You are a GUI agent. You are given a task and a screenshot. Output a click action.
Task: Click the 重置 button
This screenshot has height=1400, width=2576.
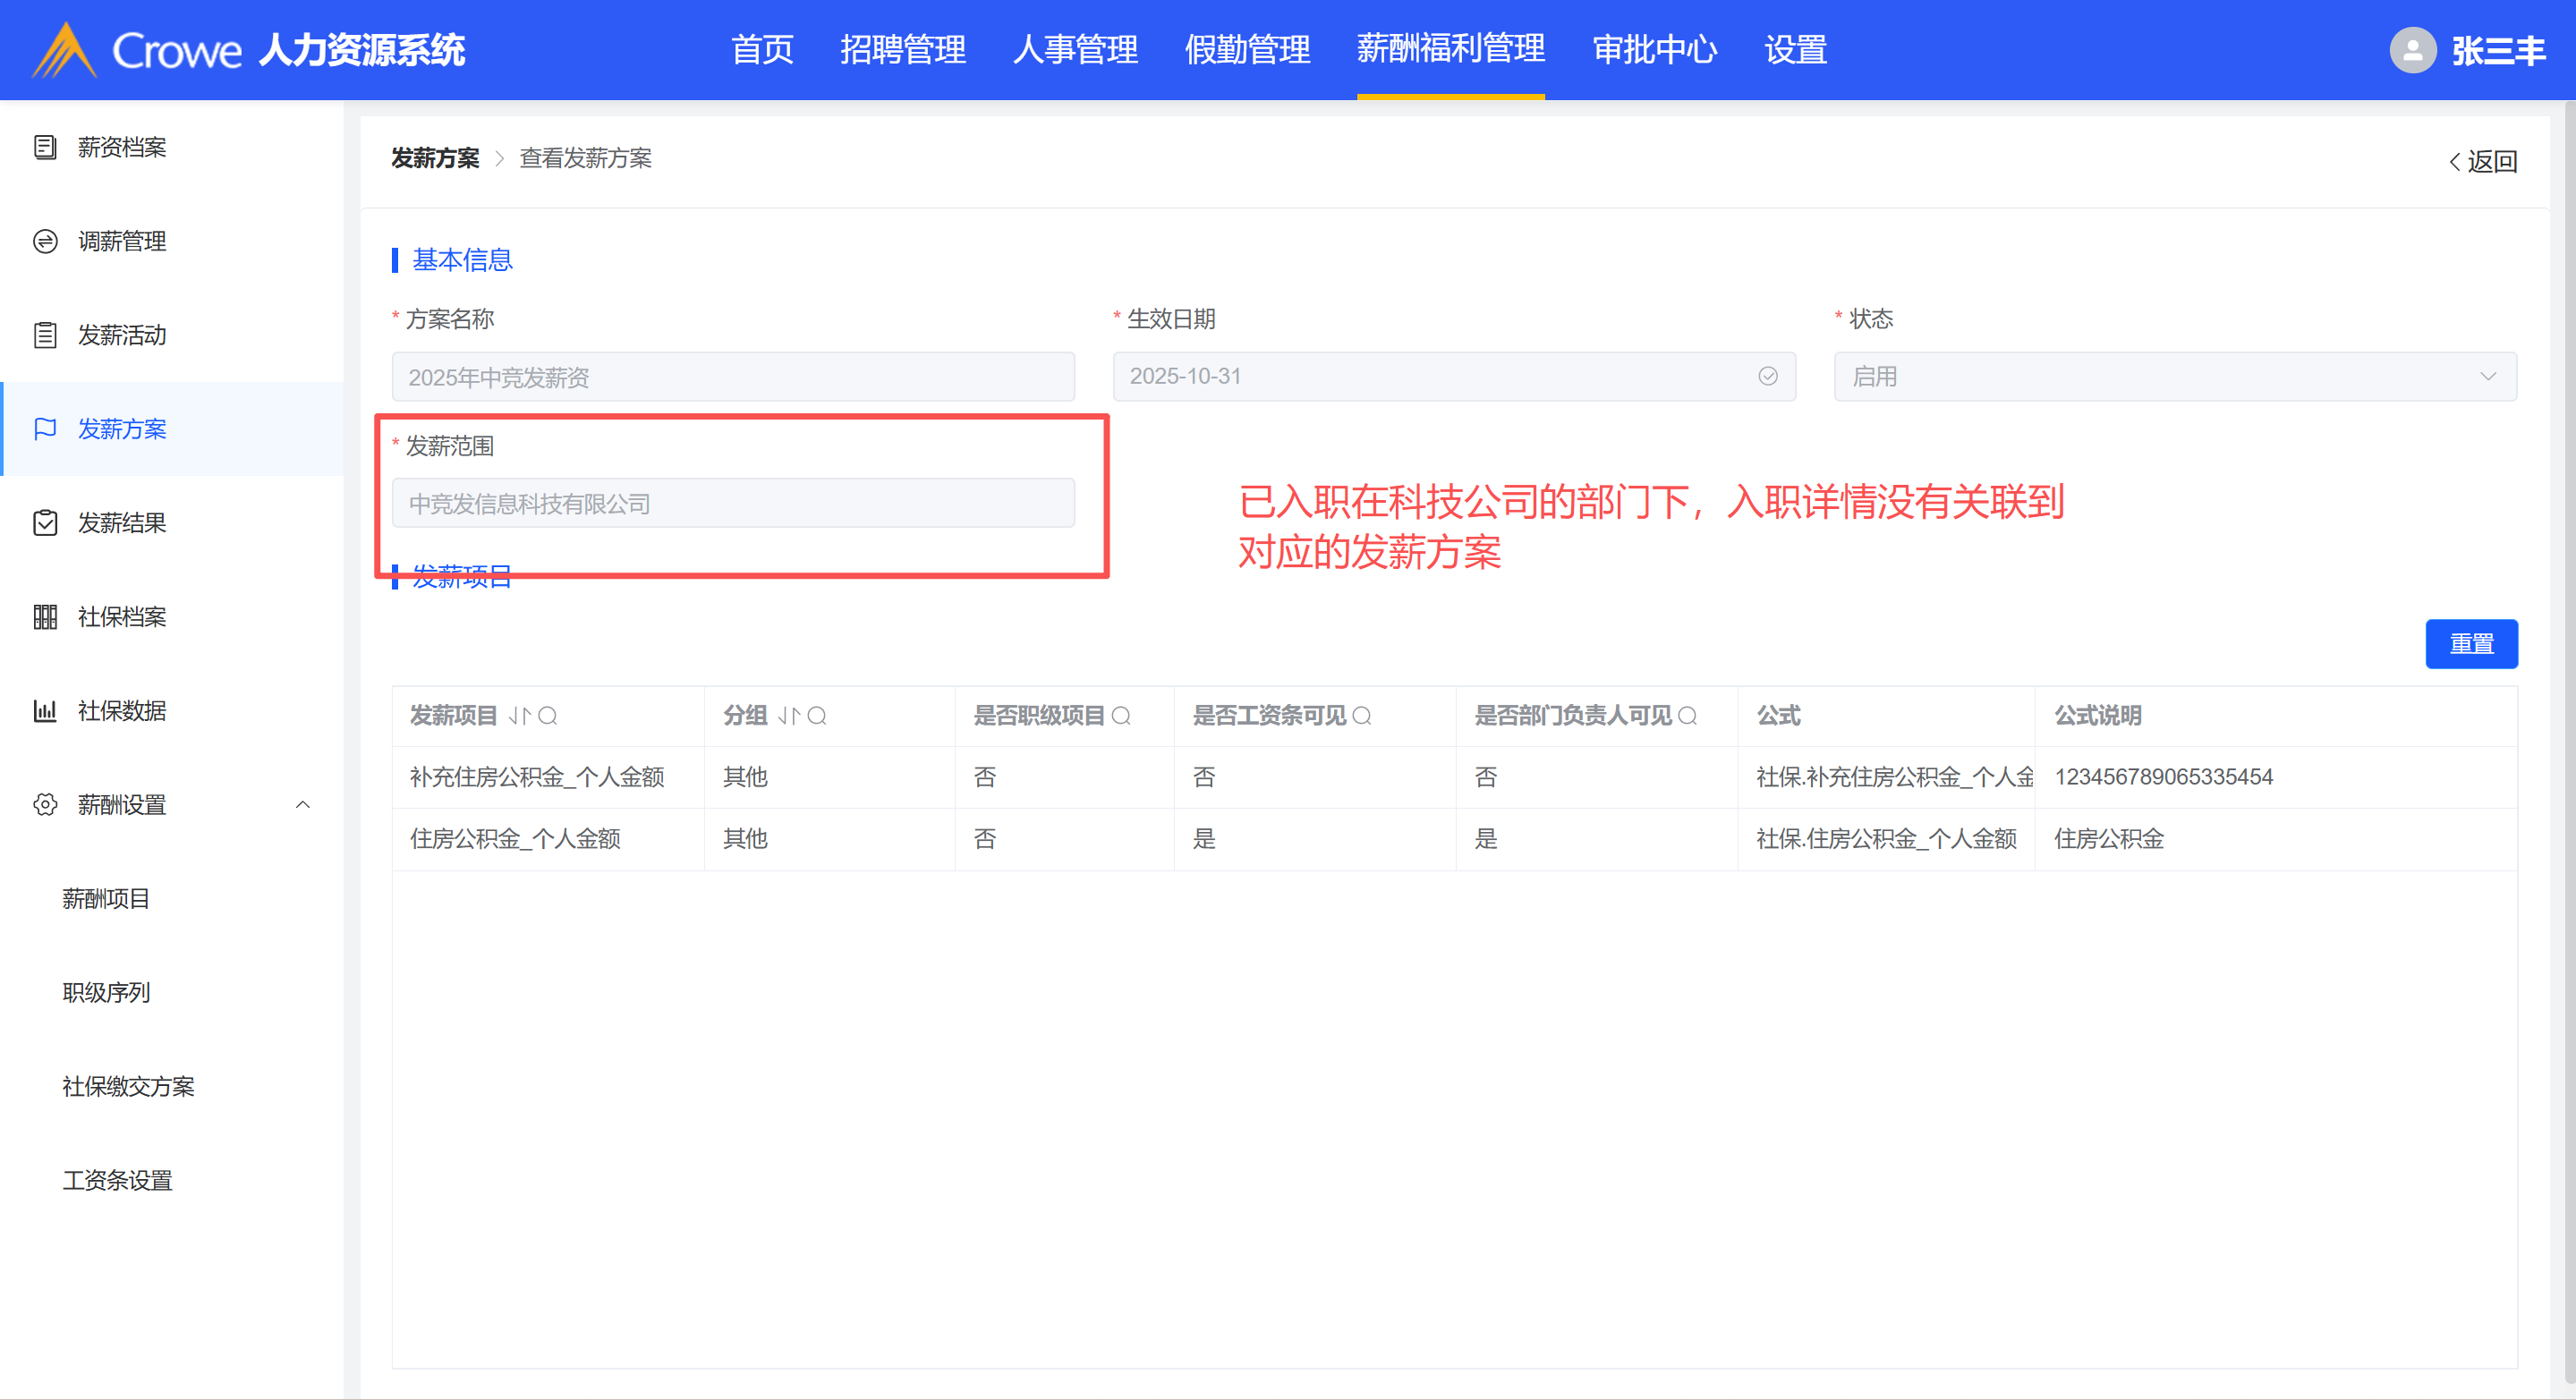(x=2471, y=644)
